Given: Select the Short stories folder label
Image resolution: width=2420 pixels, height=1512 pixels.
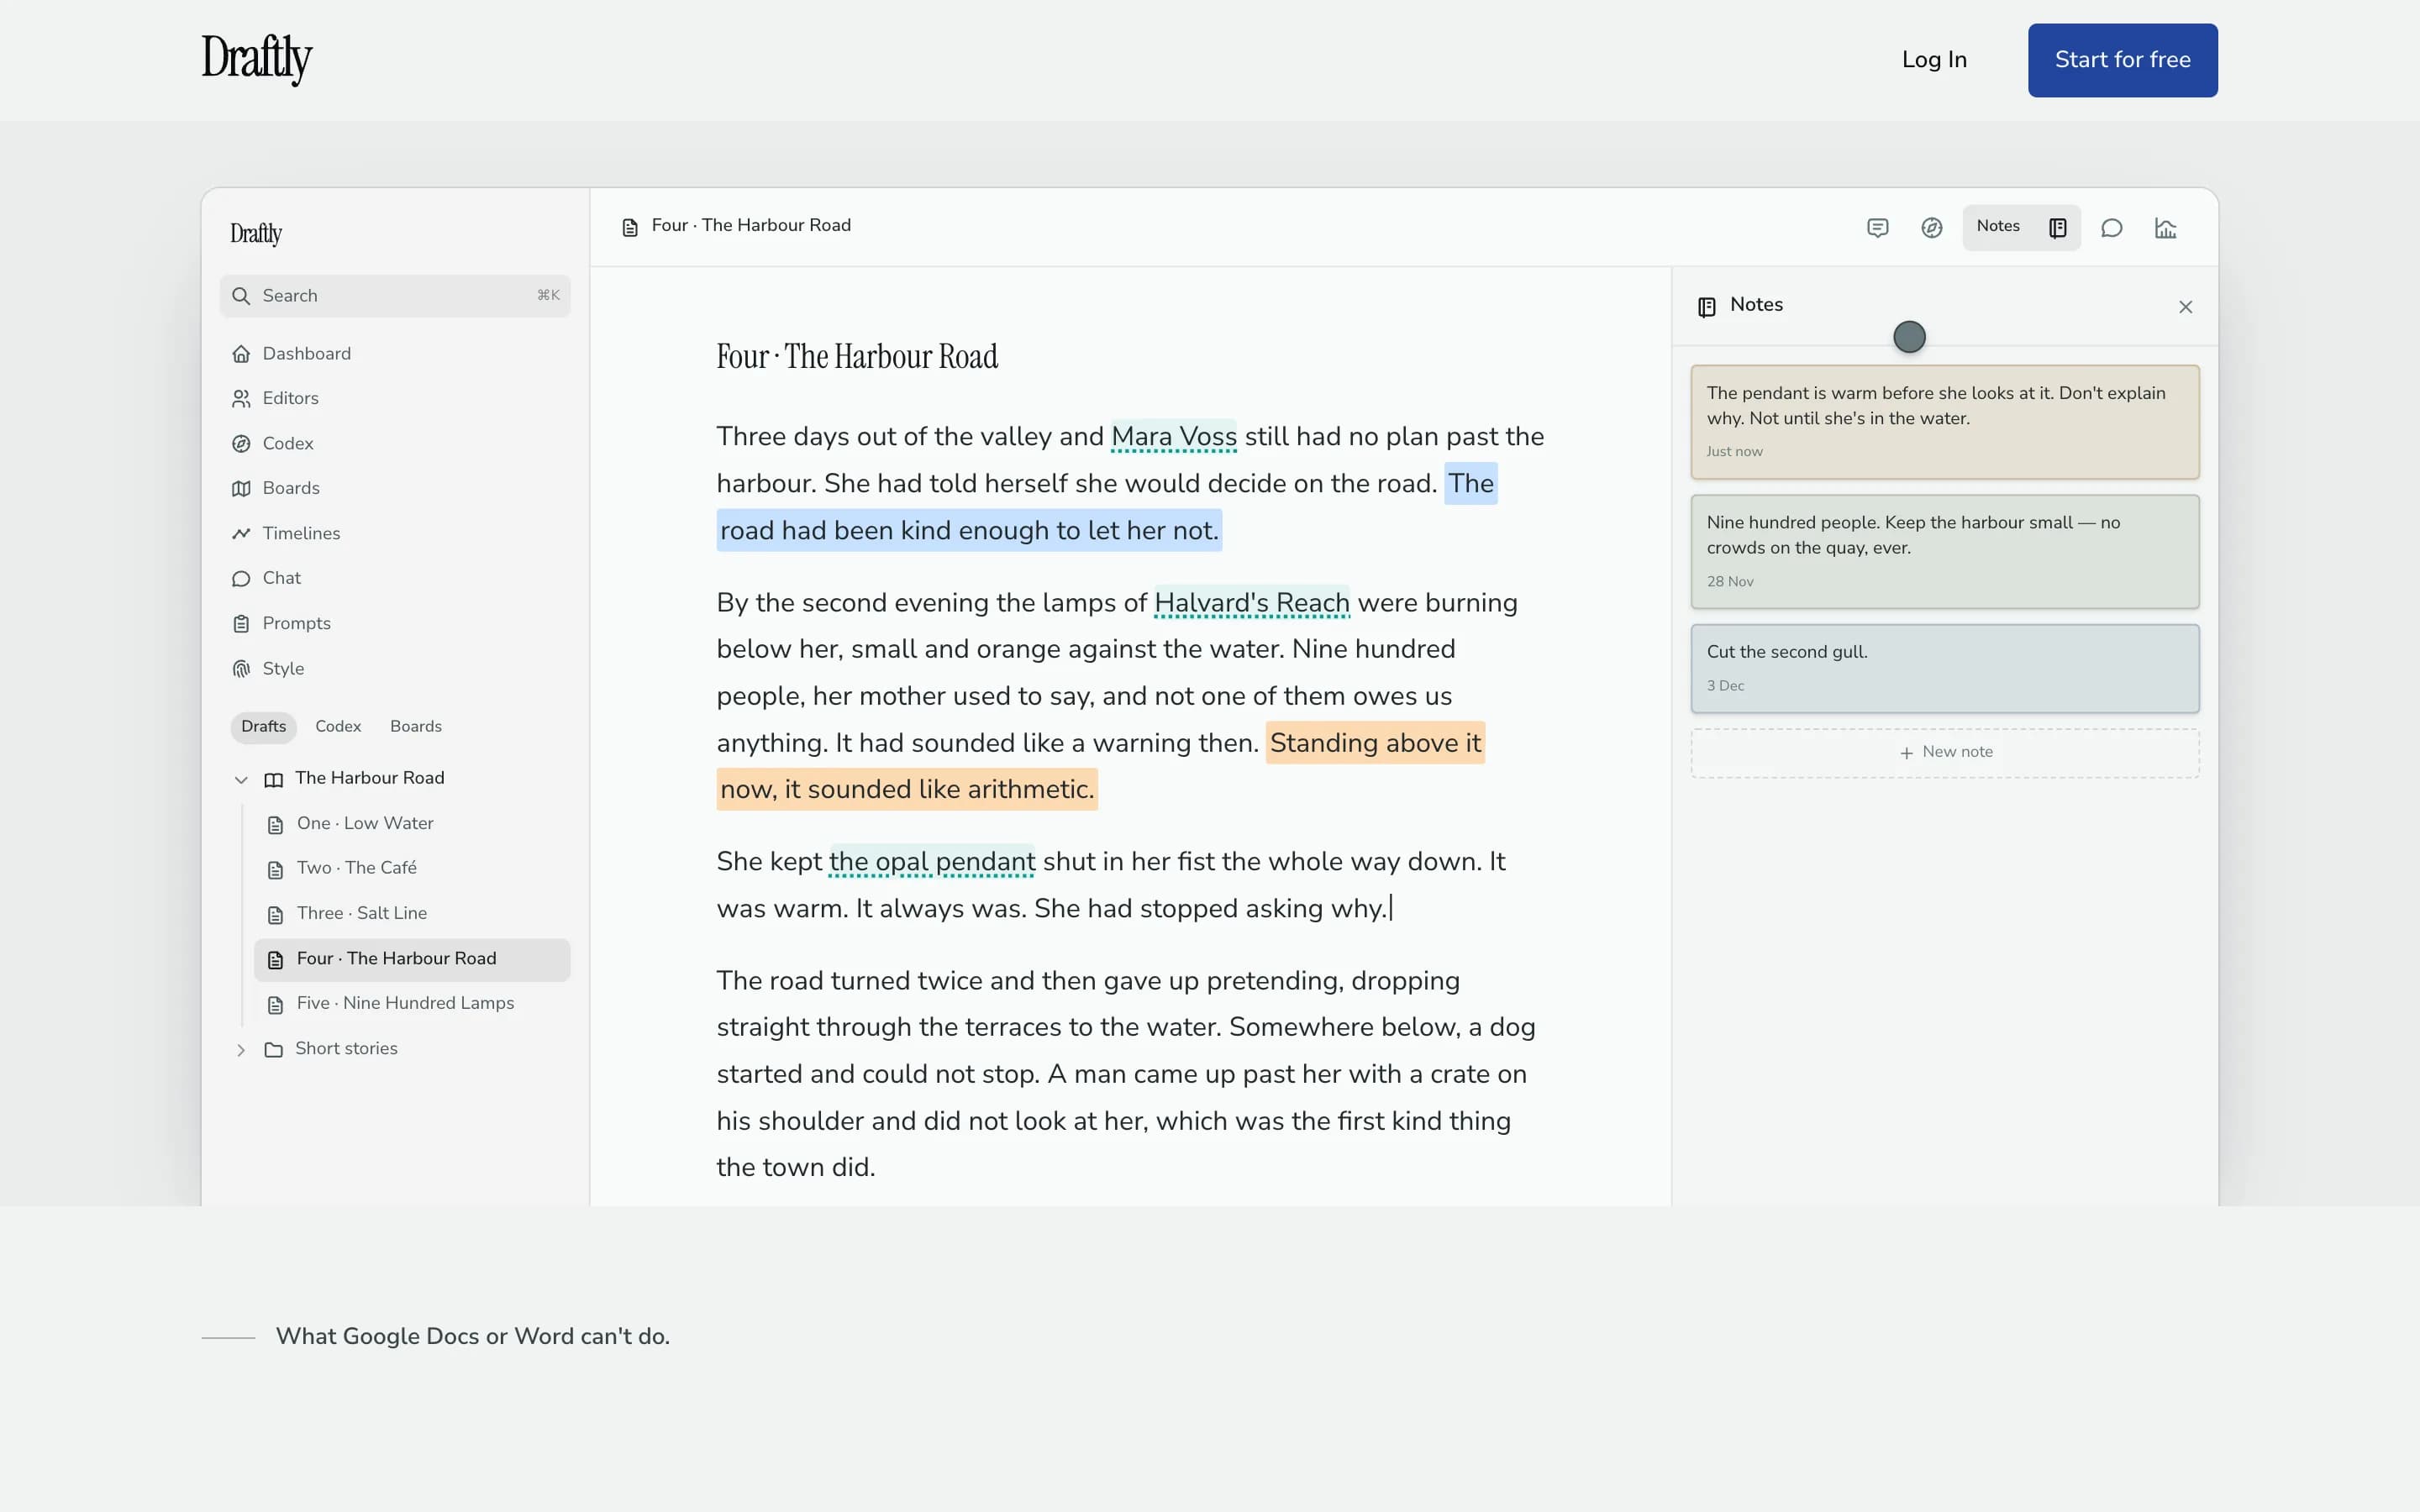Looking at the screenshot, I should point(346,1048).
